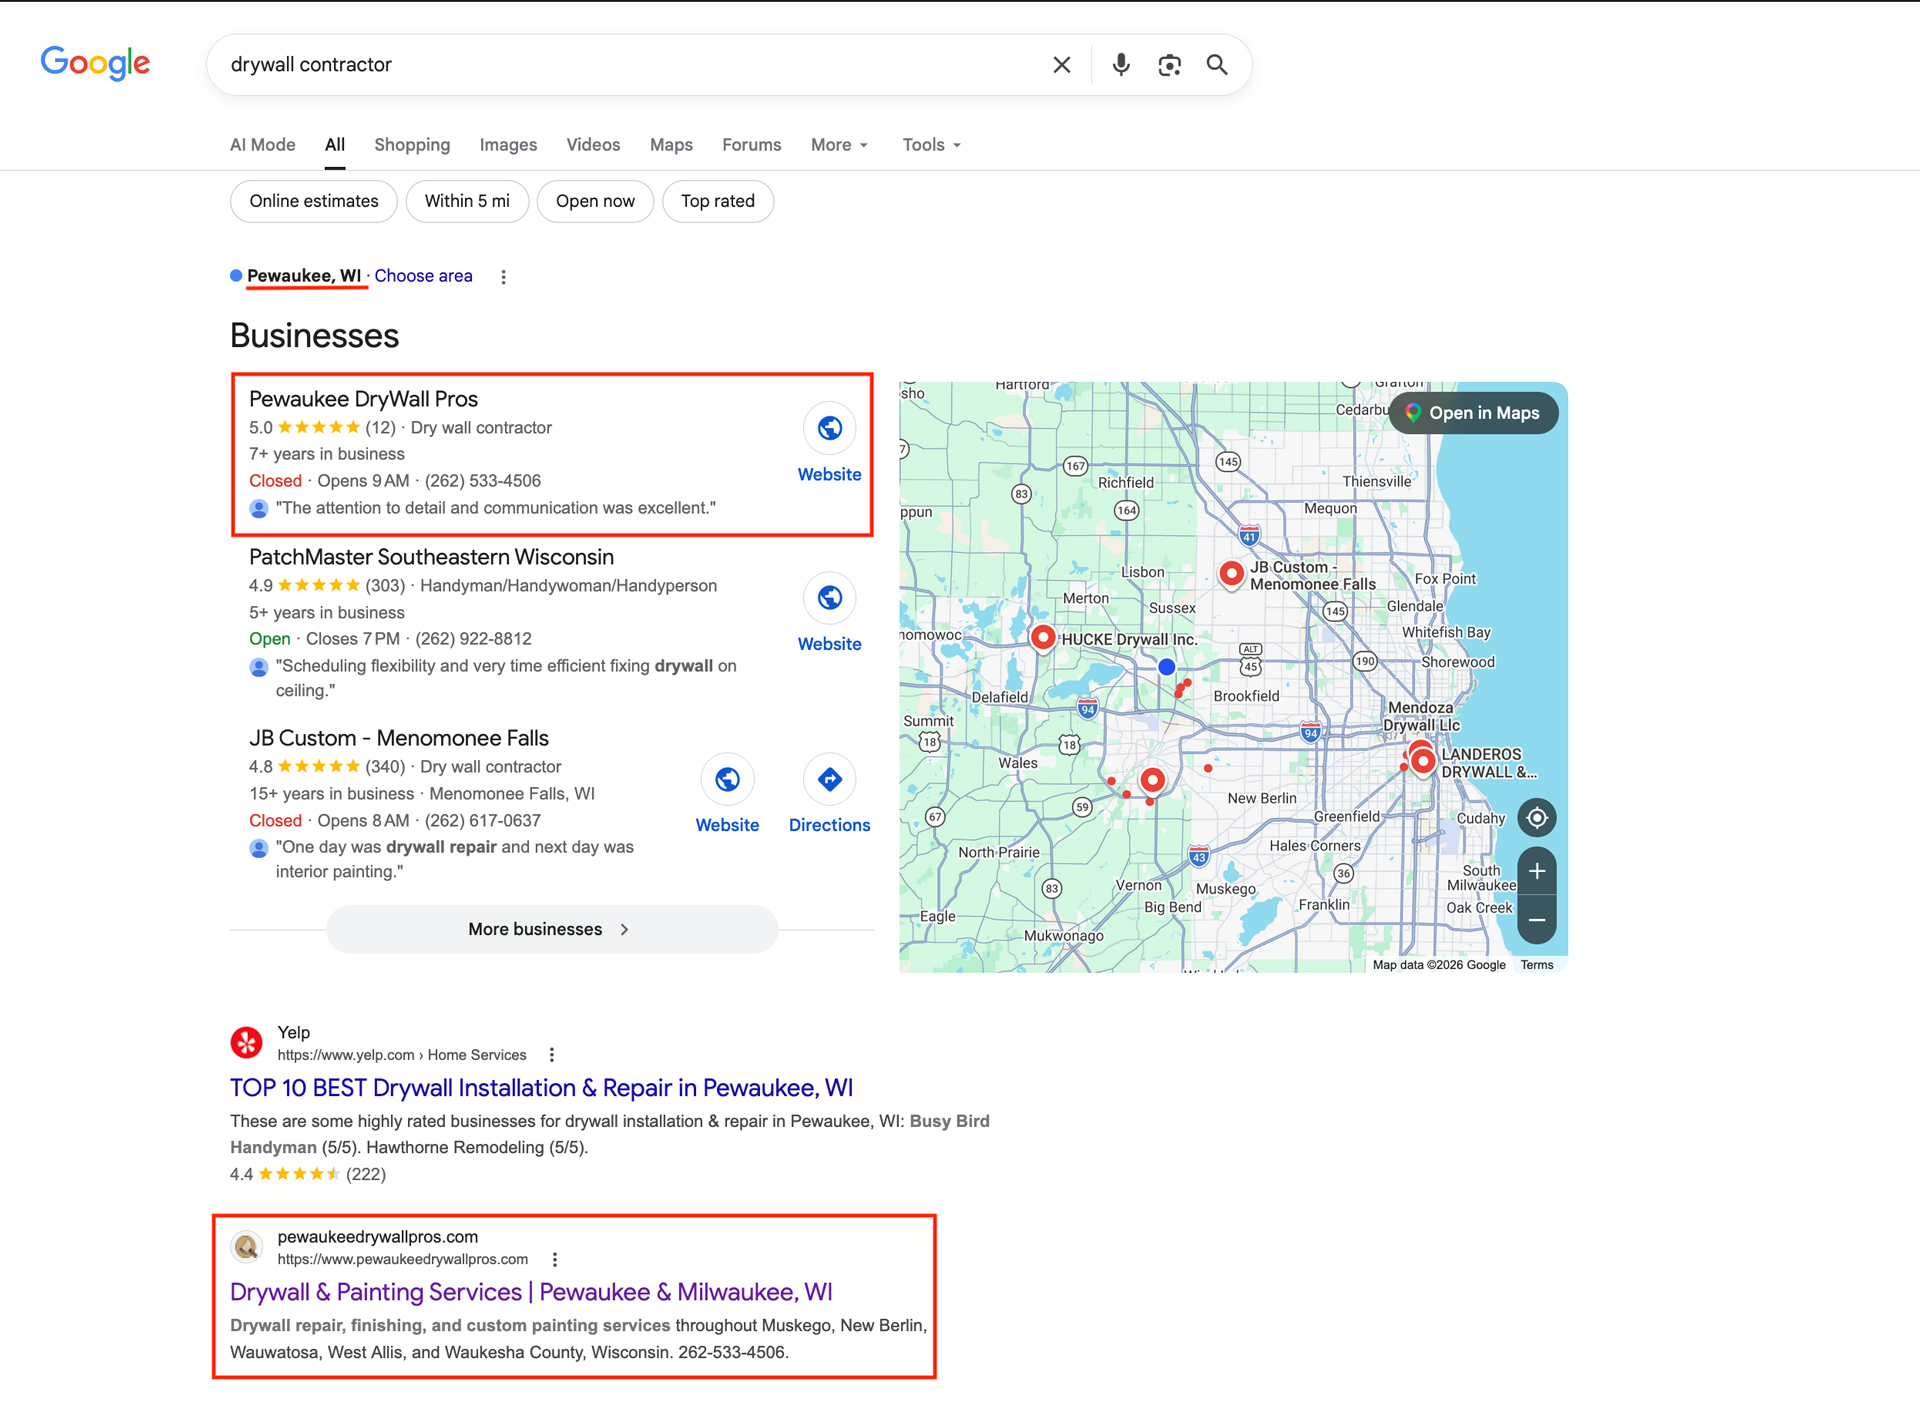Image resolution: width=1920 pixels, height=1404 pixels.
Task: Center the map on my location
Action: coord(1537,818)
